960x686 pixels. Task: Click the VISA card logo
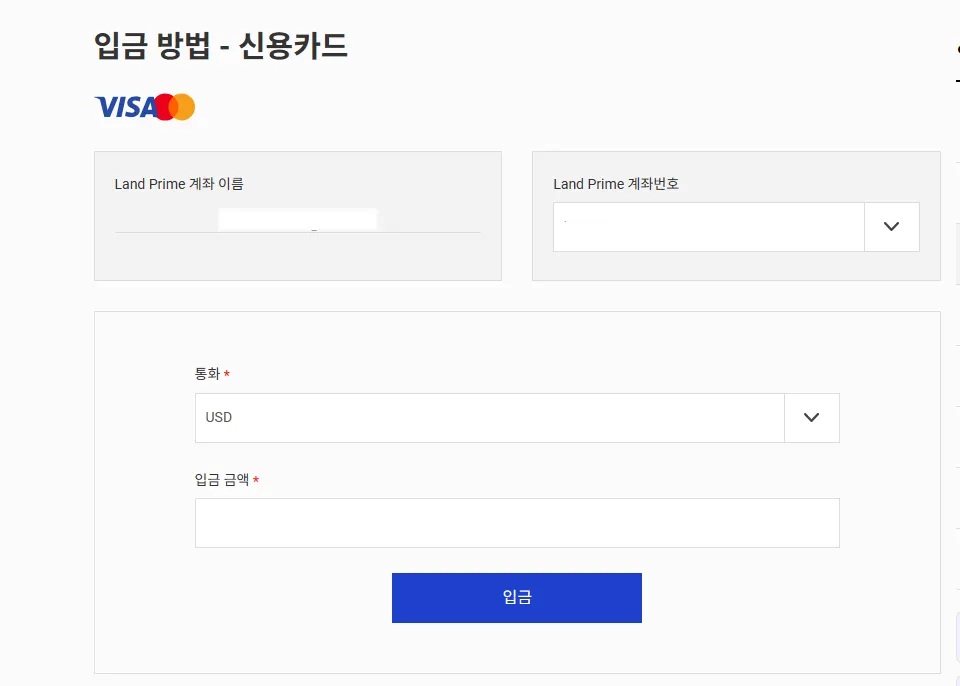[125, 107]
